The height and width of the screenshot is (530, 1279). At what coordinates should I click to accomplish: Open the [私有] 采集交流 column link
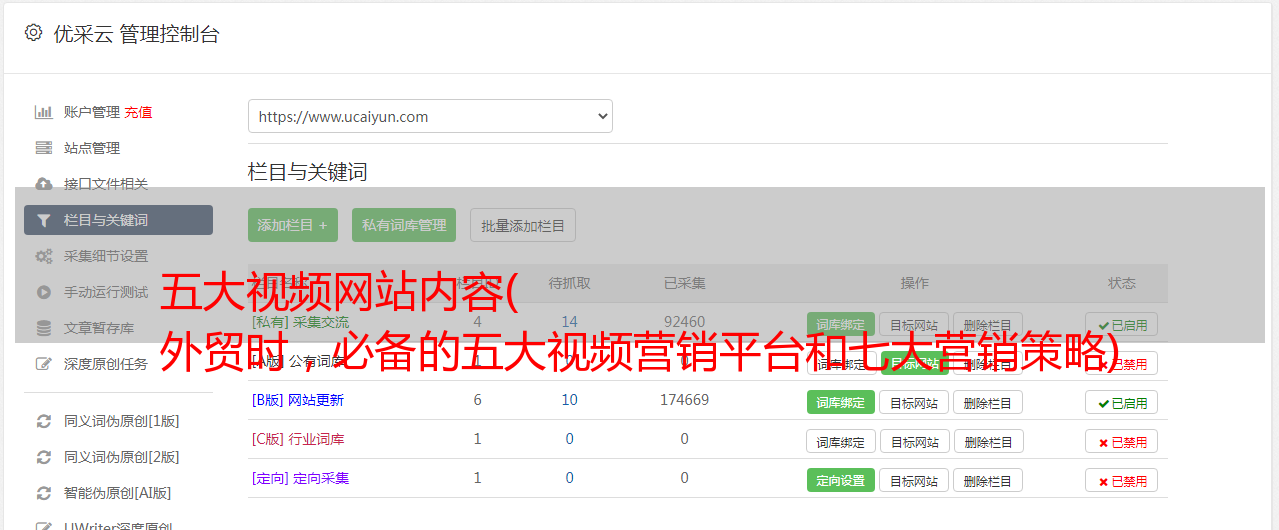tap(301, 322)
